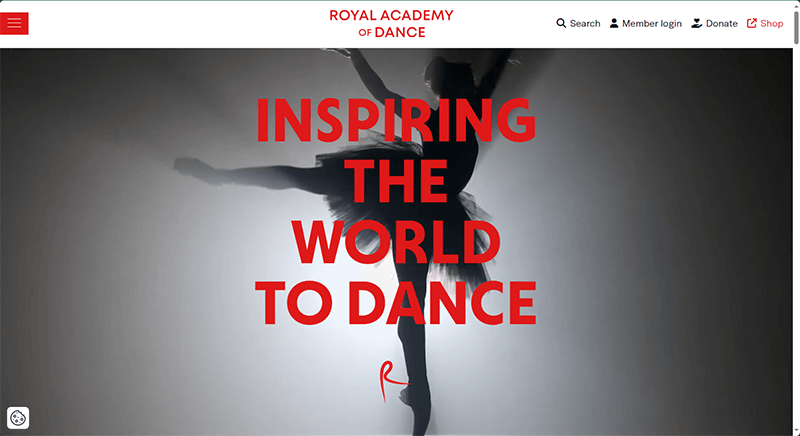
Task: Open the Search text link
Action: [x=585, y=23]
